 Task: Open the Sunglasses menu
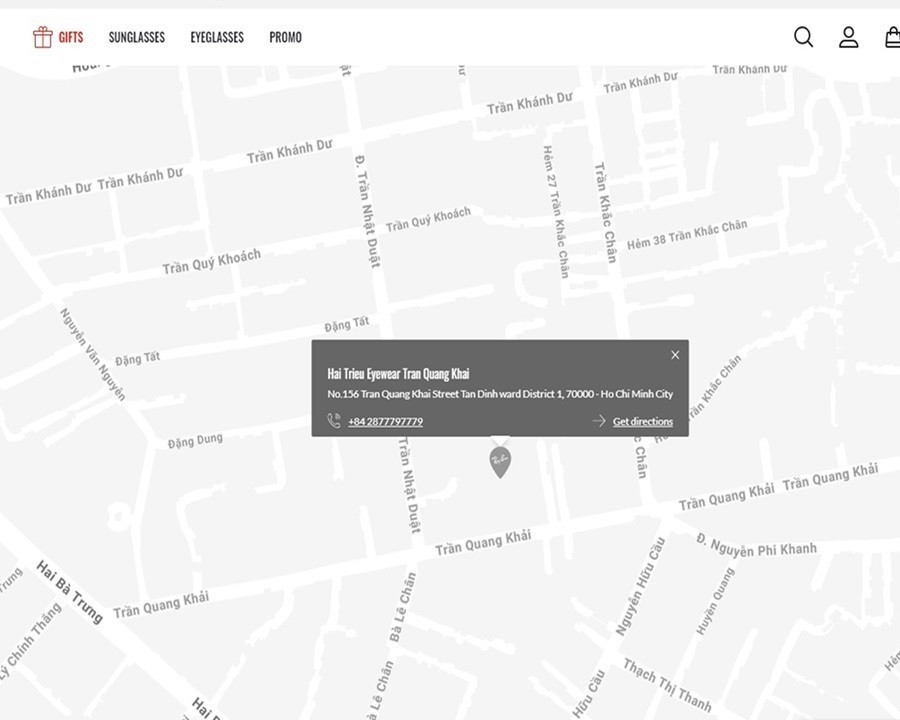point(137,37)
